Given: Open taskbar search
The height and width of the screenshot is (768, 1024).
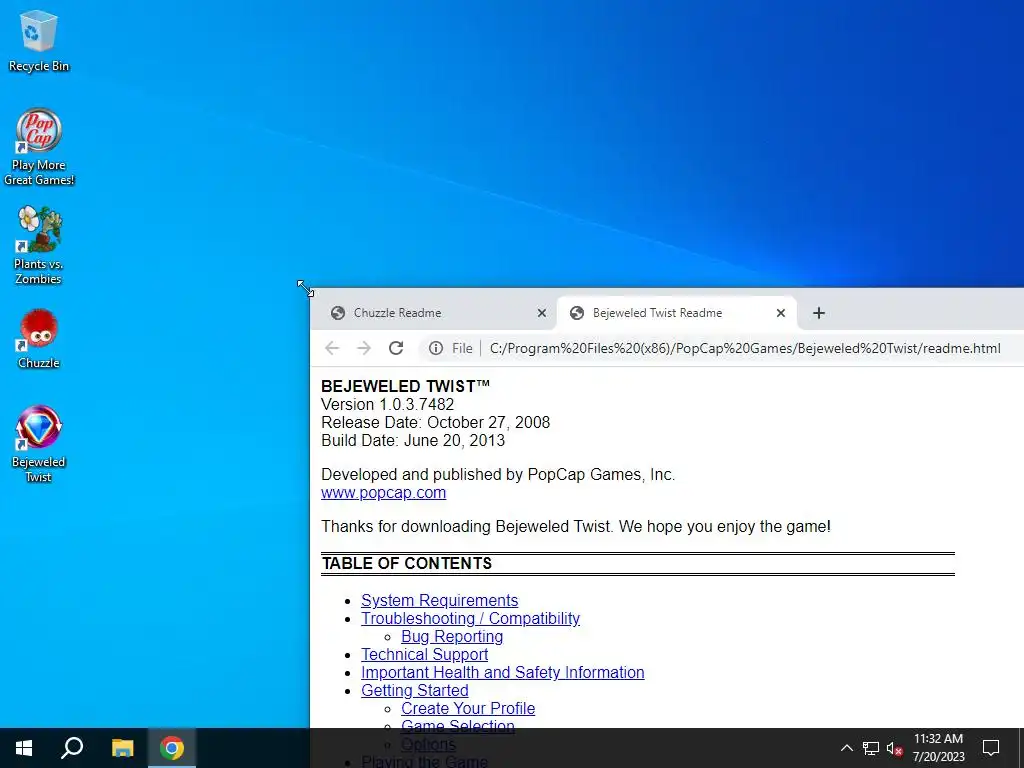Looking at the screenshot, I should click(x=72, y=748).
